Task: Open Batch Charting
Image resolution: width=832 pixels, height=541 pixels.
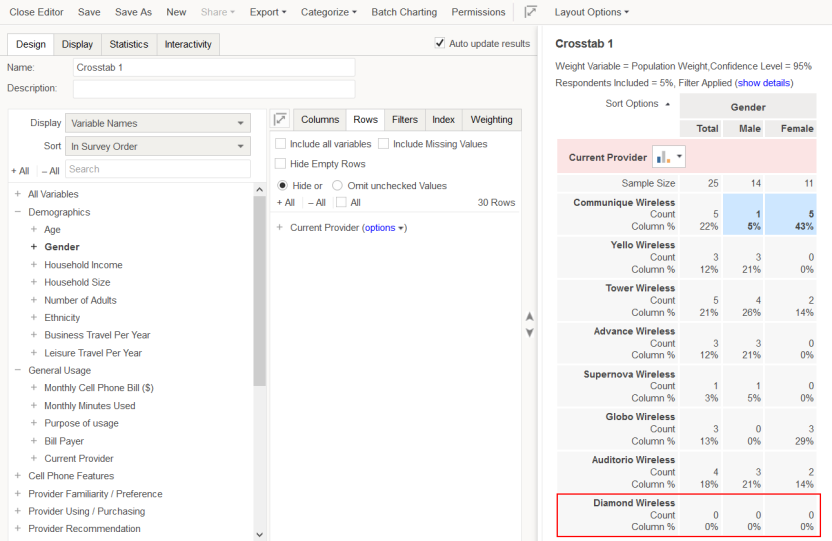Action: pyautogui.click(x=404, y=12)
